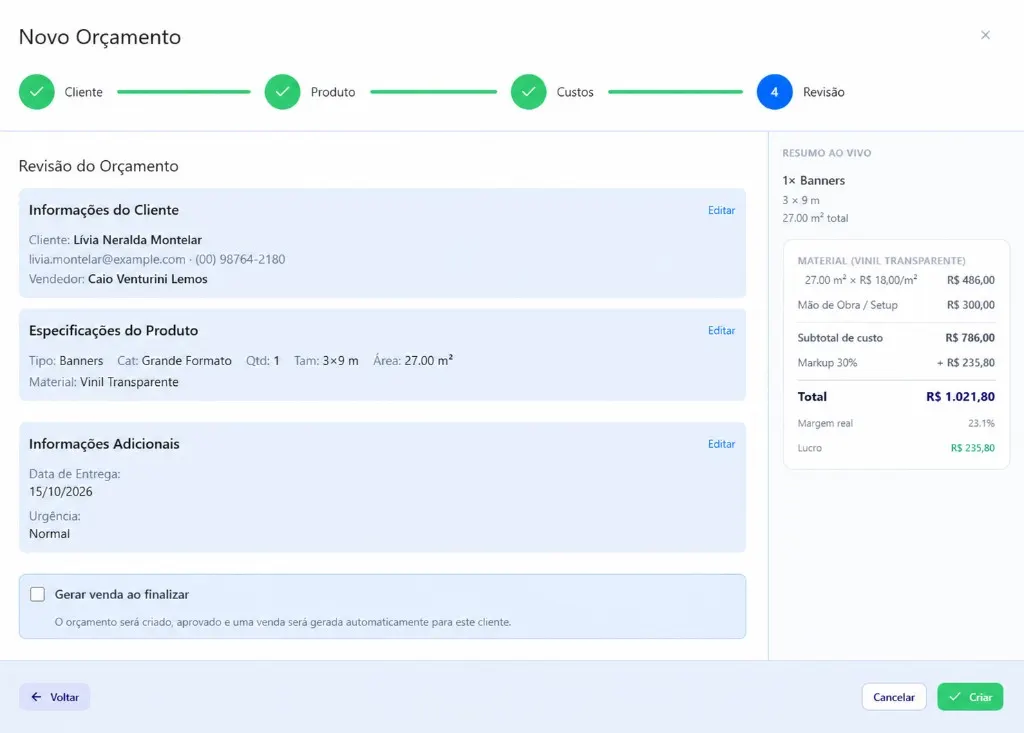Click the R$ 486,00 material amount
1024x733 pixels.
(970, 280)
